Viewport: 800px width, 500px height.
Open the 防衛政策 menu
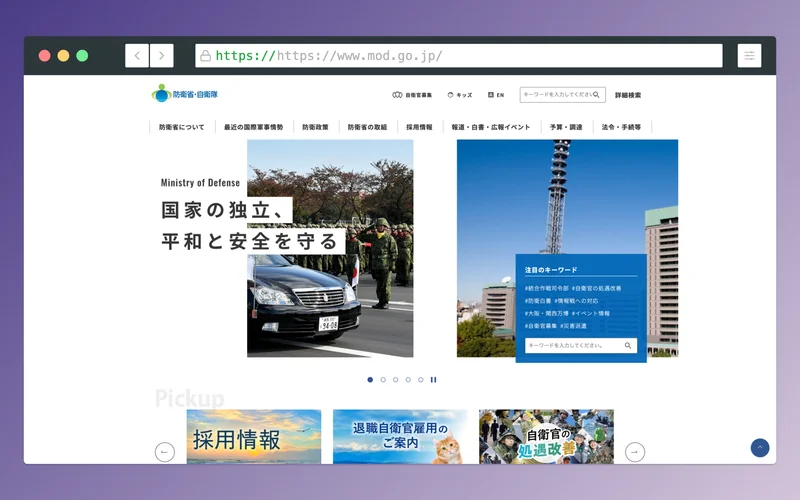coord(315,127)
